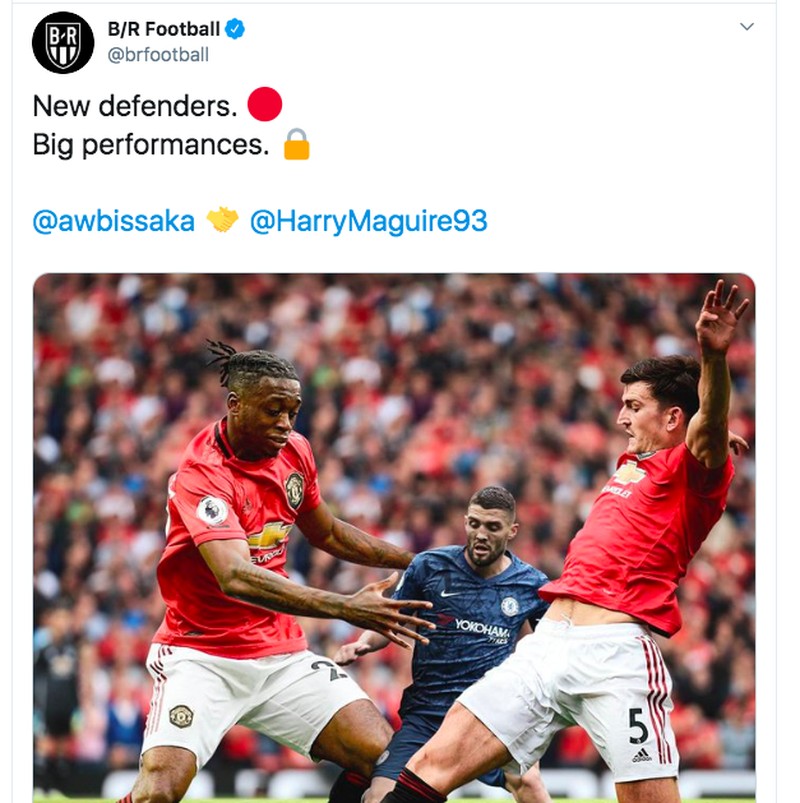This screenshot has width=800, height=803.
Task: Click the "Big performances." tweet text
Action: (151, 145)
